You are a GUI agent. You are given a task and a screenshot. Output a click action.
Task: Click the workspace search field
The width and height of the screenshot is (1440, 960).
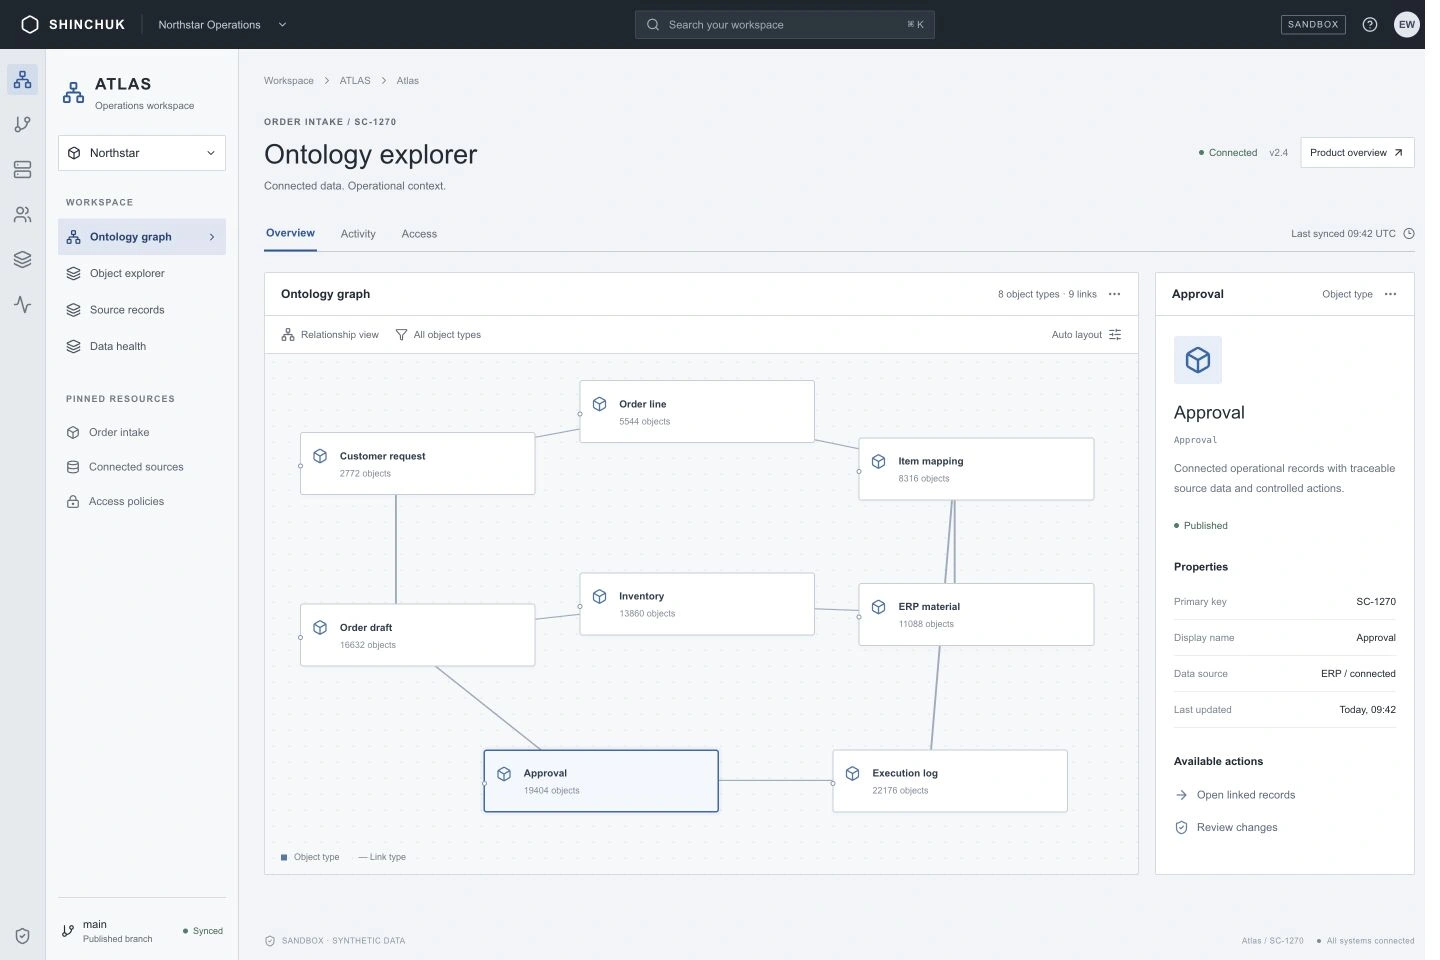click(x=785, y=24)
